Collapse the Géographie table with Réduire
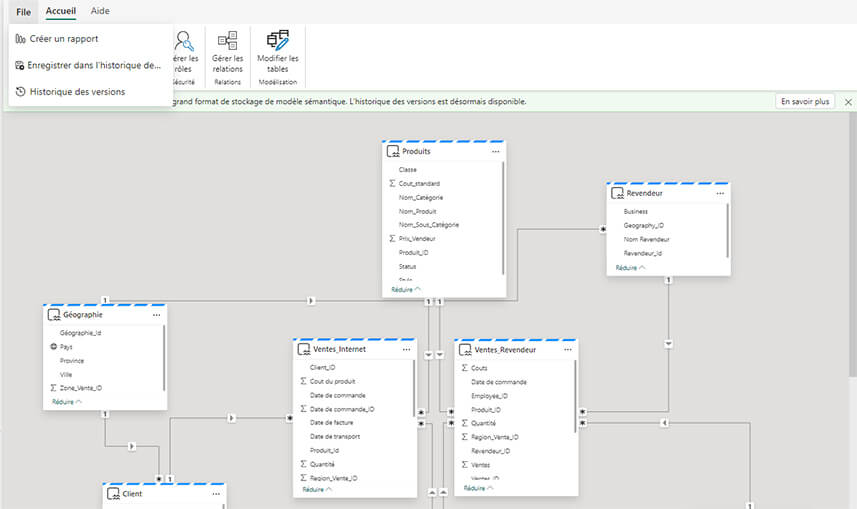Image resolution: width=857 pixels, height=509 pixels. point(66,401)
